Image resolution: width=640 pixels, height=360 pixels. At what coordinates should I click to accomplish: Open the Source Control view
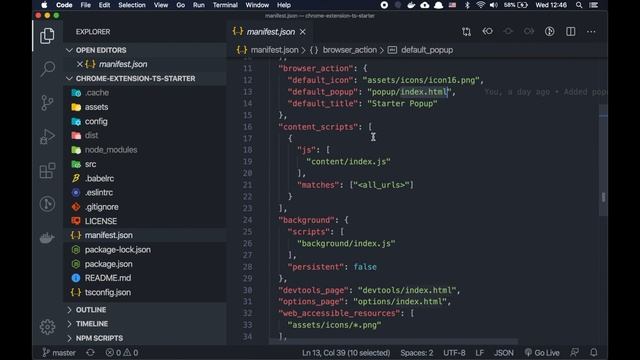coord(47,102)
